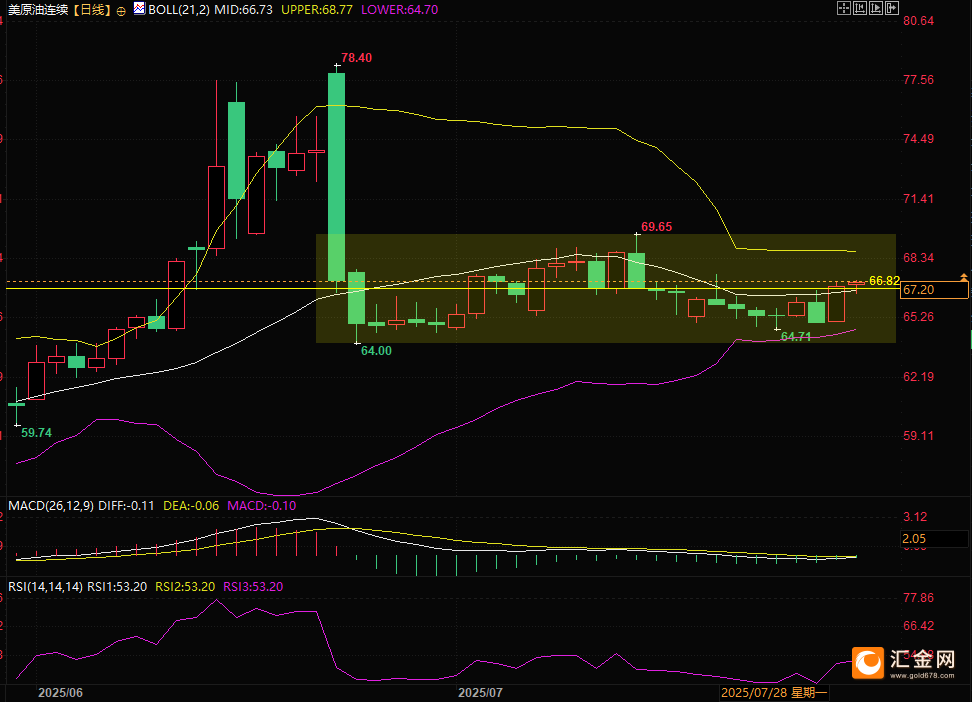This screenshot has height=702, width=972.
Task: Click the 64.71 low price label
Action: pyautogui.click(x=796, y=337)
